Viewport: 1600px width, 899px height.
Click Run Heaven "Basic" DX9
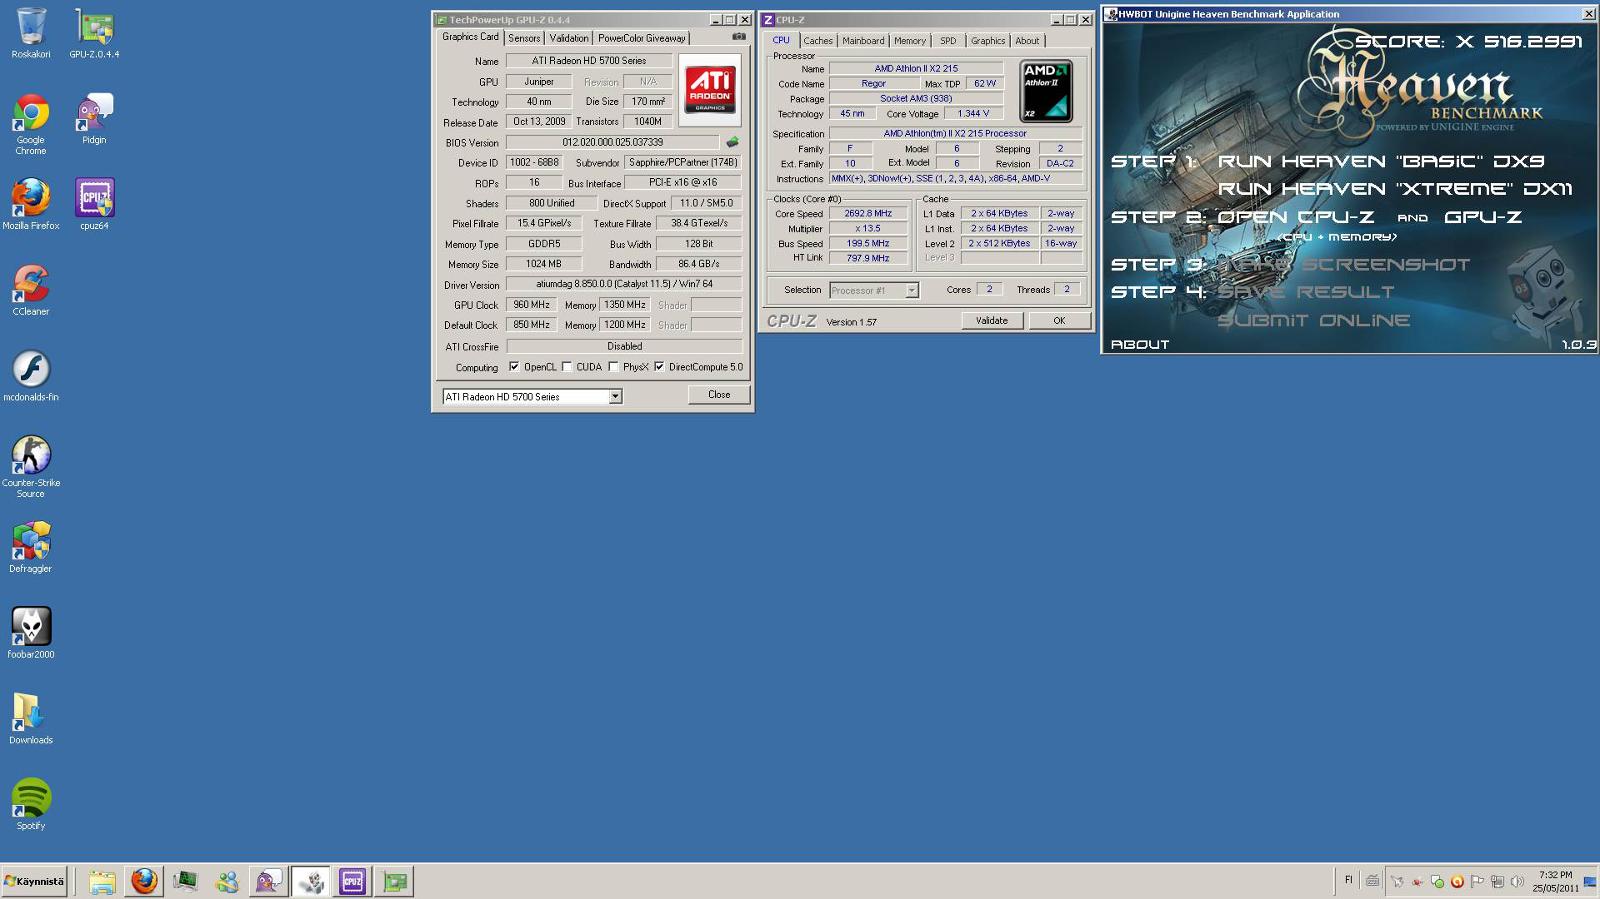[1381, 161]
